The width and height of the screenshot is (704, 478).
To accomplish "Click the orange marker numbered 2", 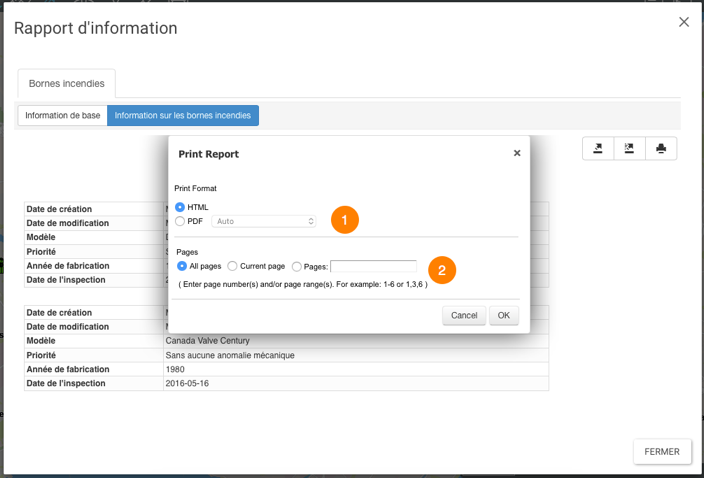I will tap(442, 269).
